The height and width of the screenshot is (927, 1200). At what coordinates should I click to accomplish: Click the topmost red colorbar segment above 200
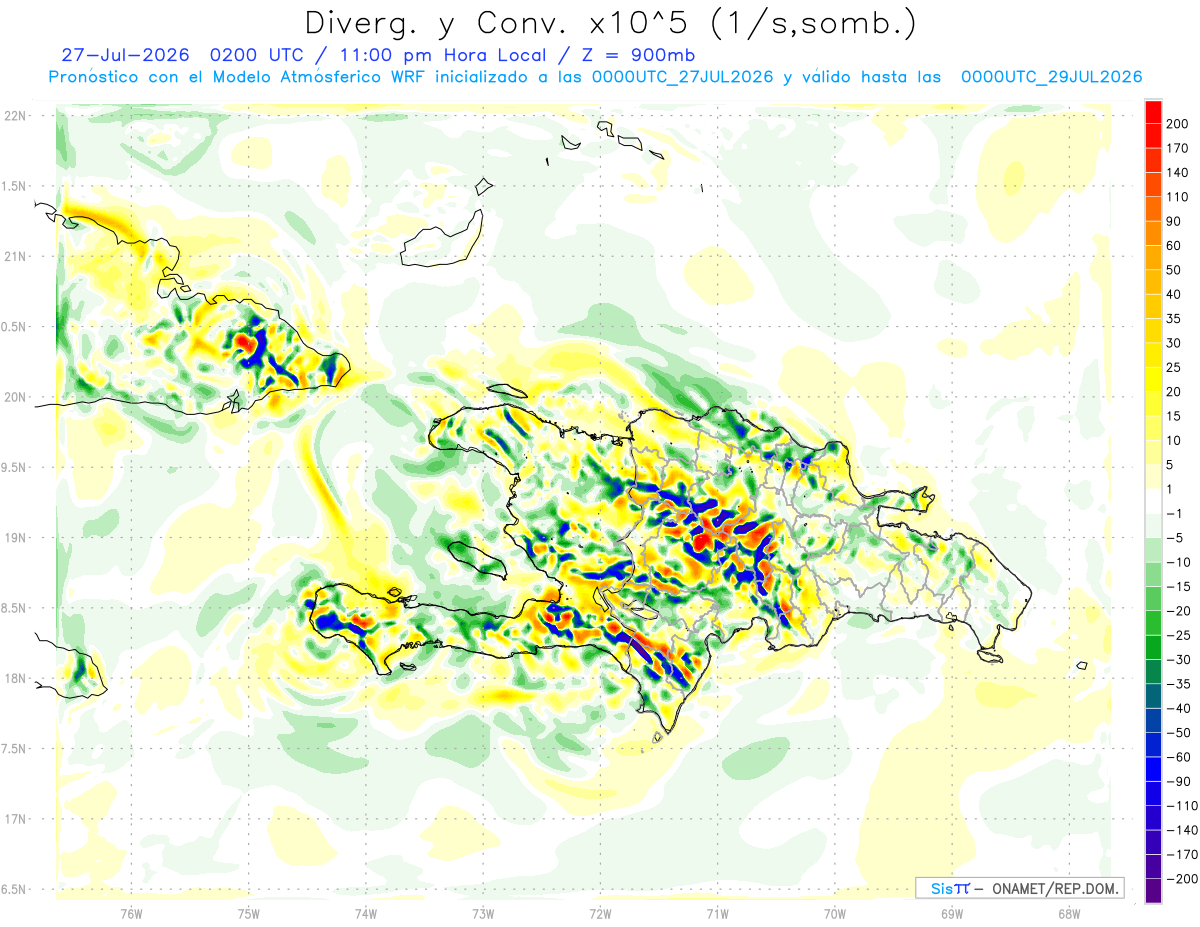pyautogui.click(x=1153, y=112)
